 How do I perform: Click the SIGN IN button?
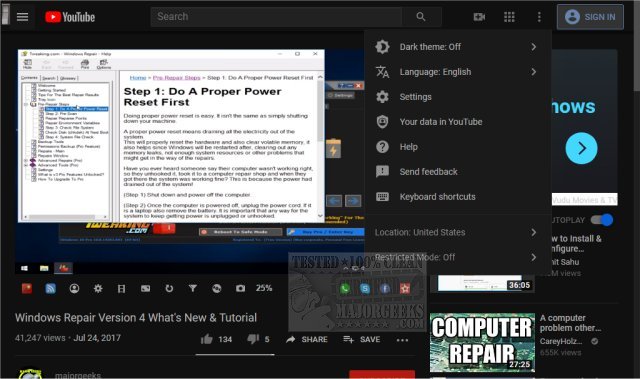point(590,17)
